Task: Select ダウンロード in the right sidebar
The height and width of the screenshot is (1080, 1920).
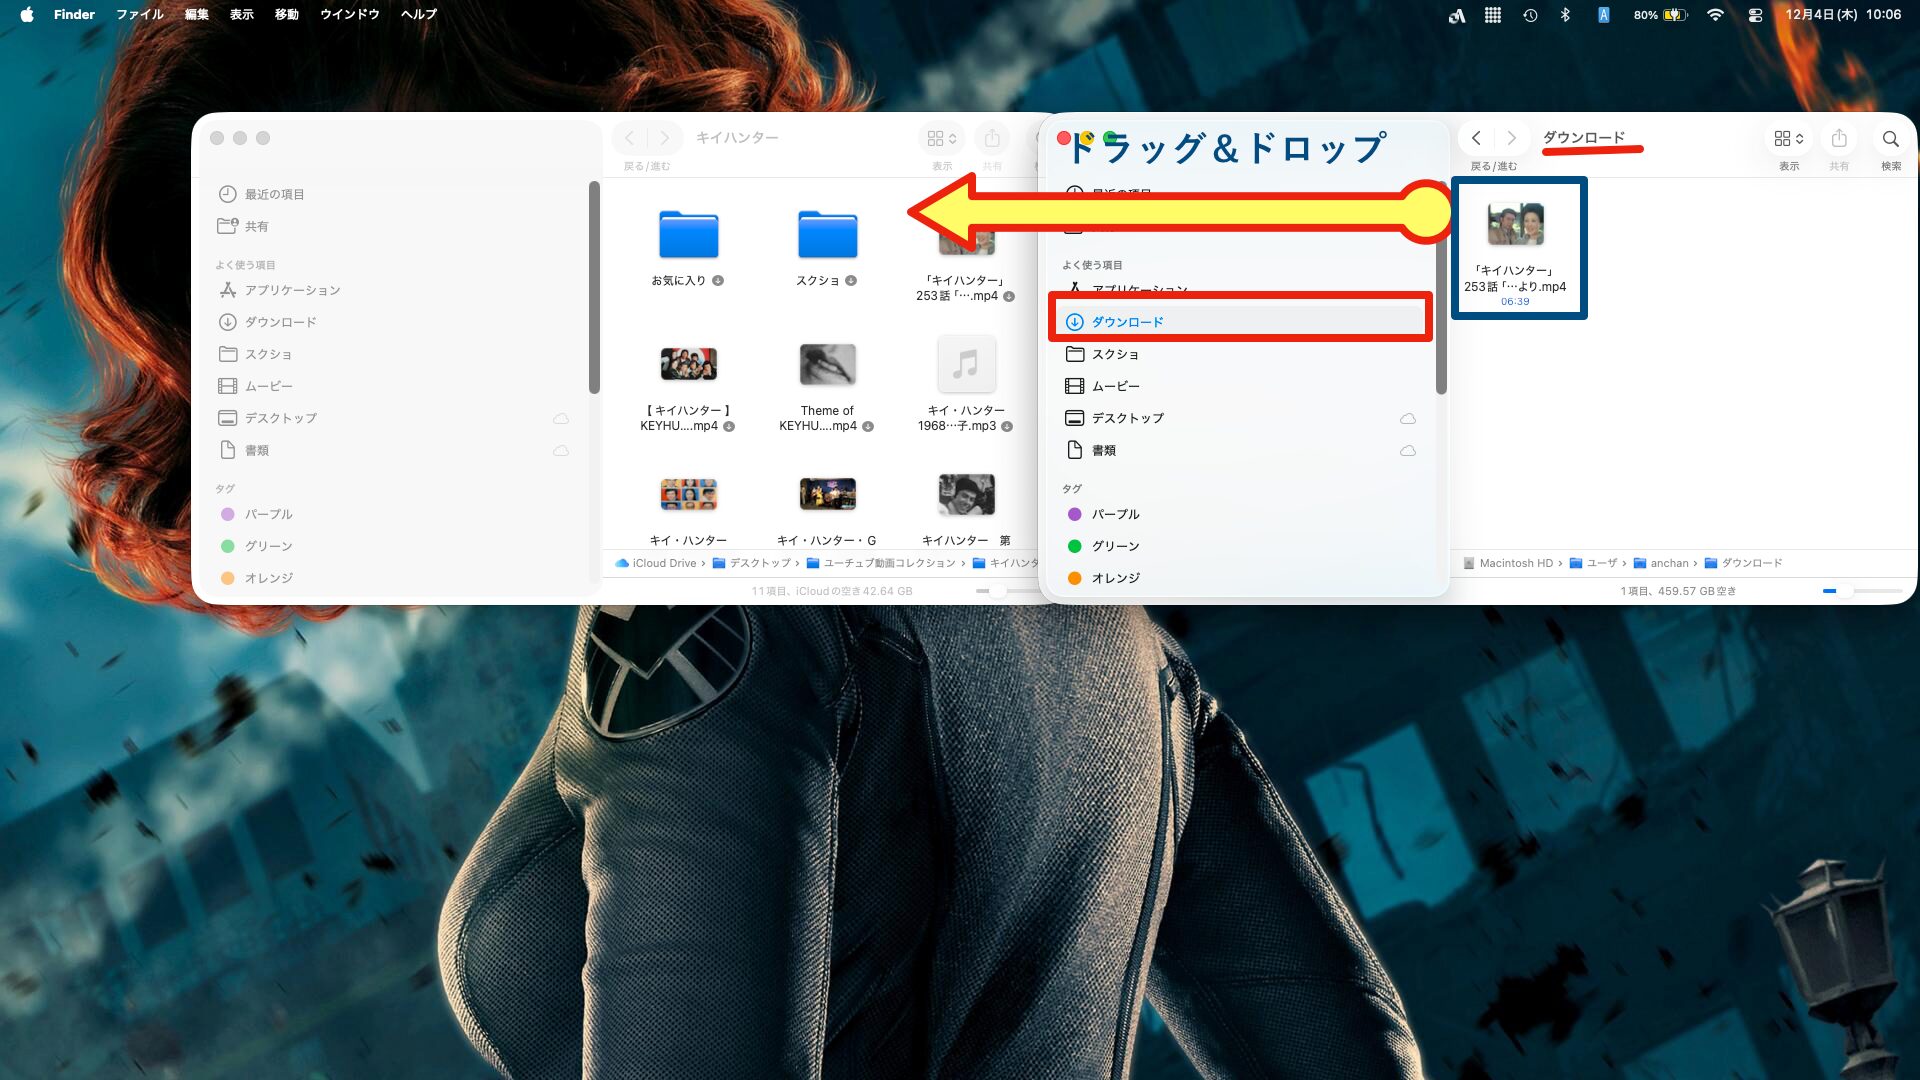Action: pos(1127,322)
